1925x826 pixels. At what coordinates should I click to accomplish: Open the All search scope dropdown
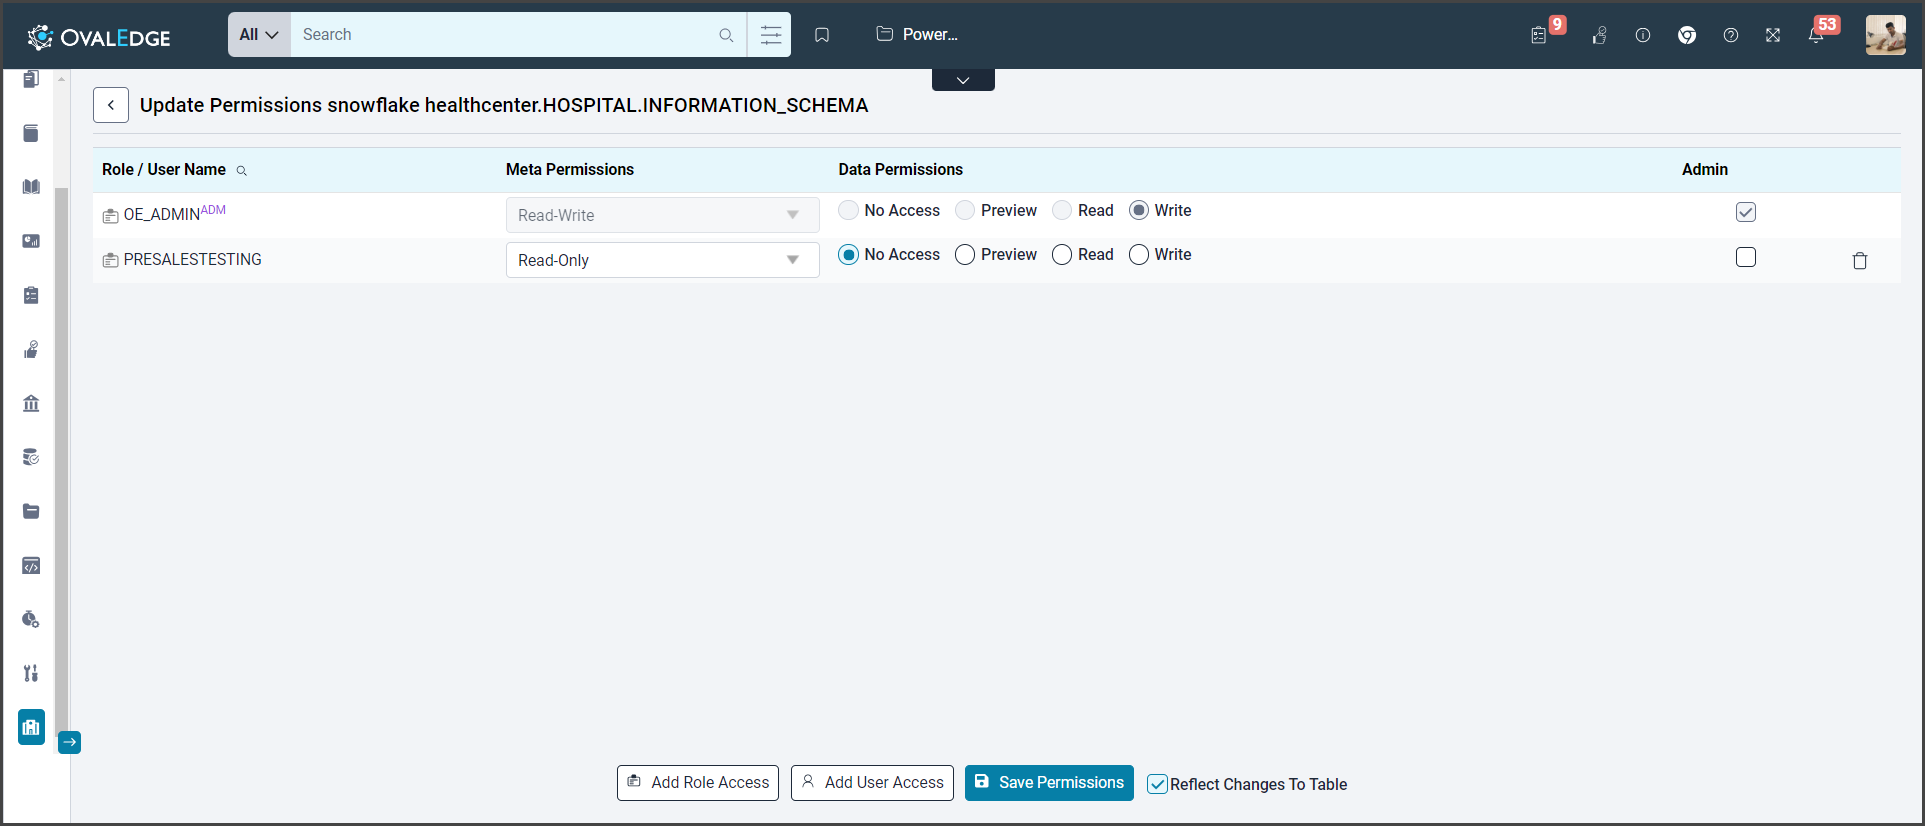tap(259, 35)
